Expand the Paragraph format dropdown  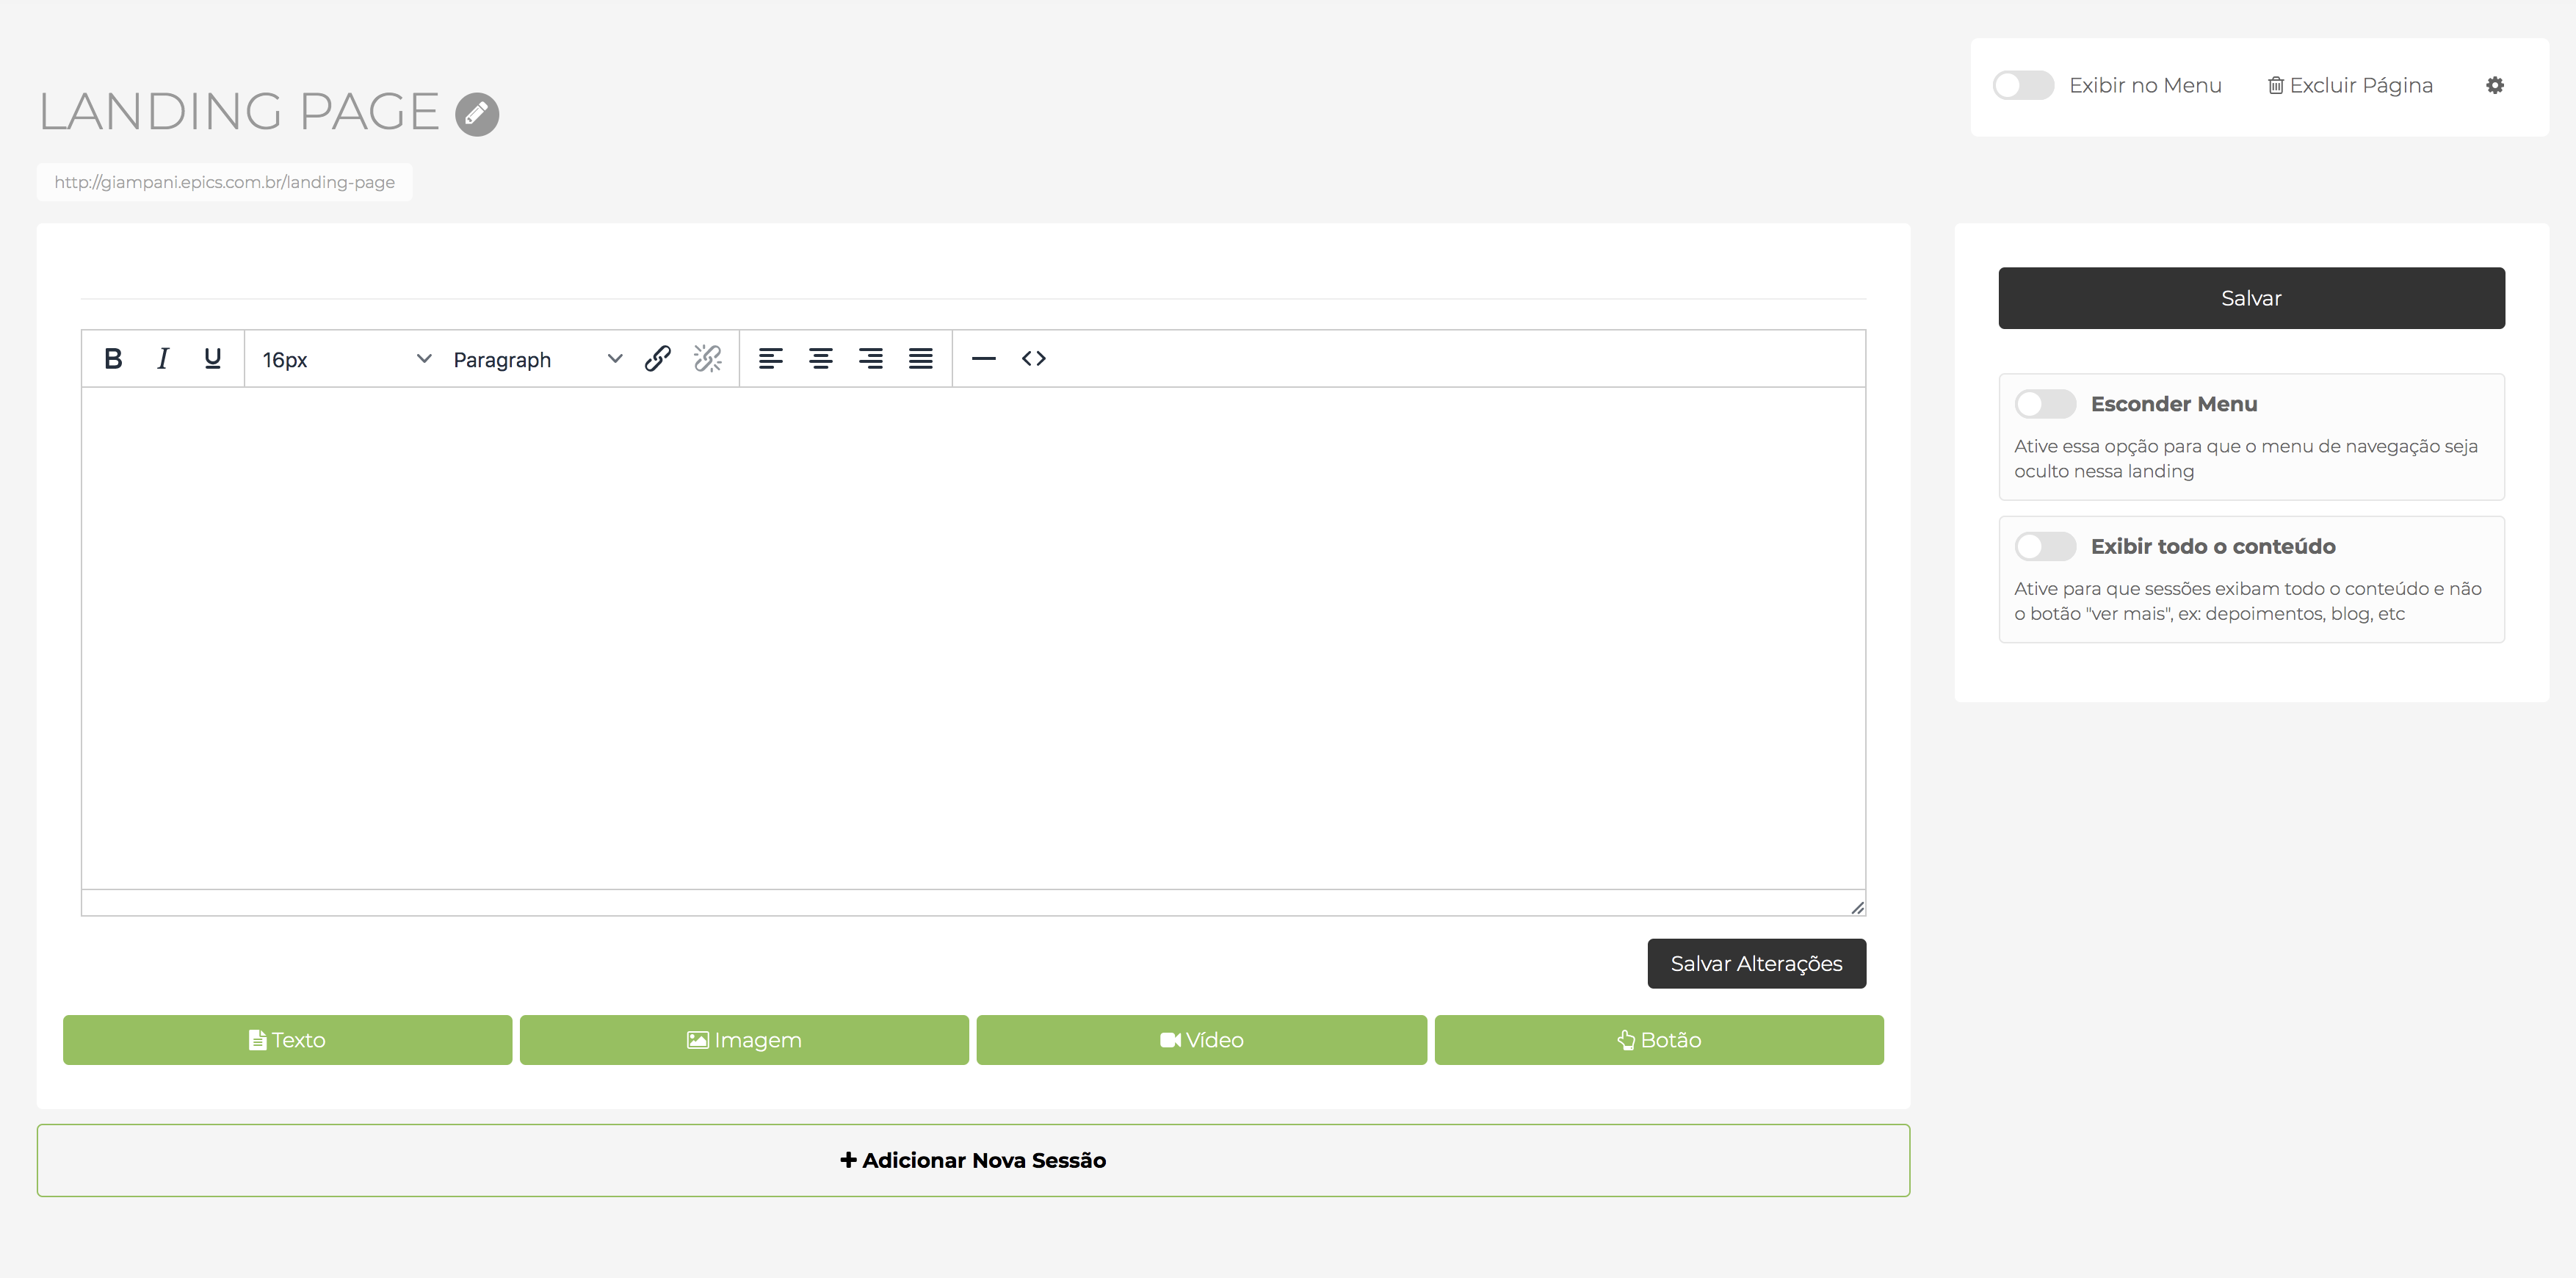[537, 359]
